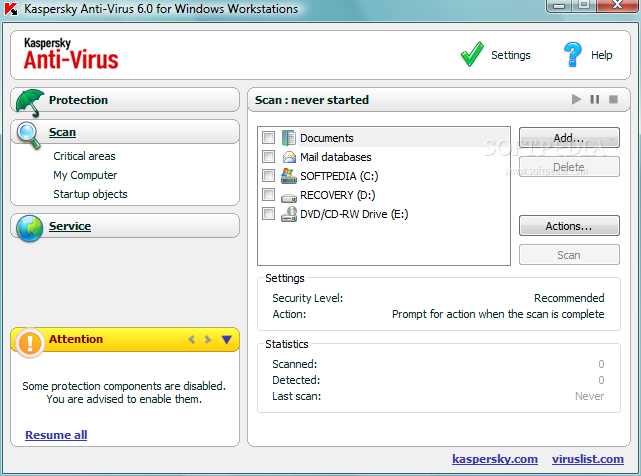Click the Mail databases envelope icon
641x476 pixels.
289,157
